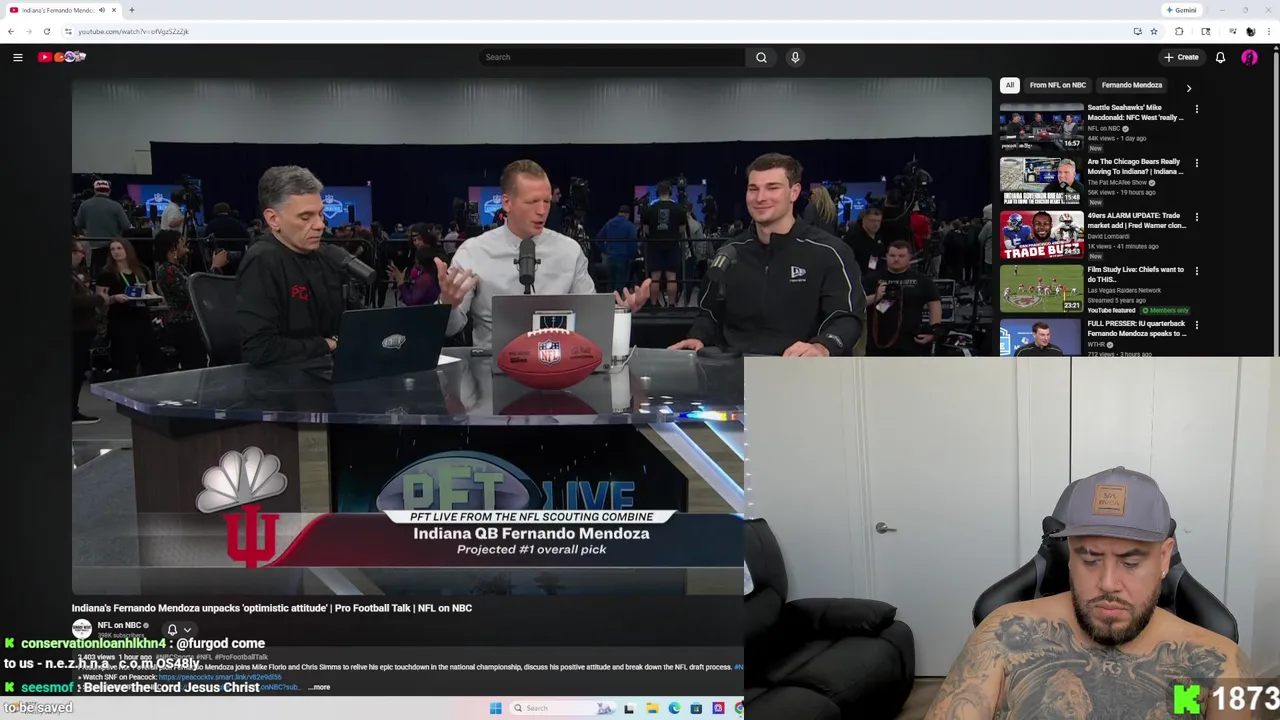The height and width of the screenshot is (720, 1280).
Task: Open the YouTube account avatar menu
Action: point(1249,57)
